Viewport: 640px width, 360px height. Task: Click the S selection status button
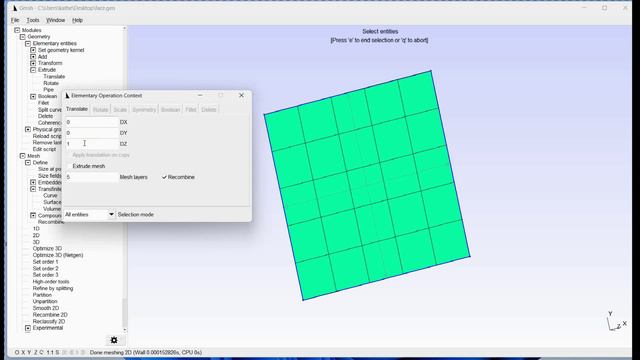(57, 352)
